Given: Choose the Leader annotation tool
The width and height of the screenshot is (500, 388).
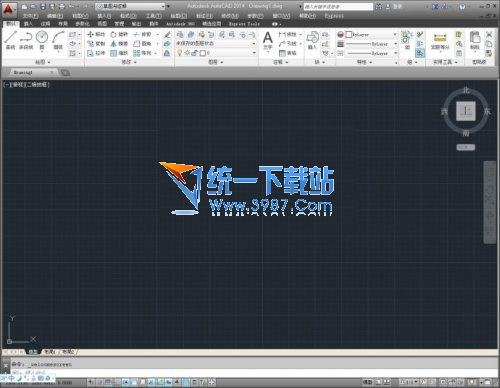Looking at the screenshot, I should [x=287, y=44].
